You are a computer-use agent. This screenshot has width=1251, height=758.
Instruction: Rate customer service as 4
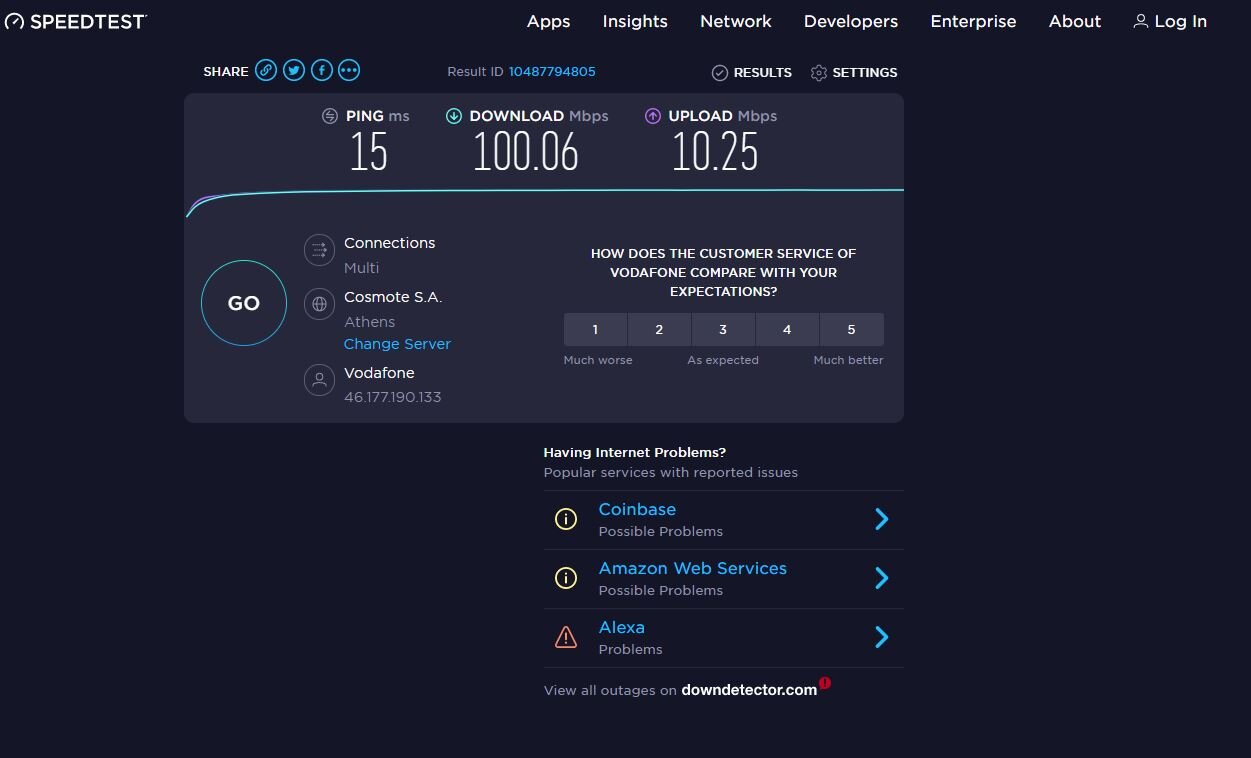787,329
